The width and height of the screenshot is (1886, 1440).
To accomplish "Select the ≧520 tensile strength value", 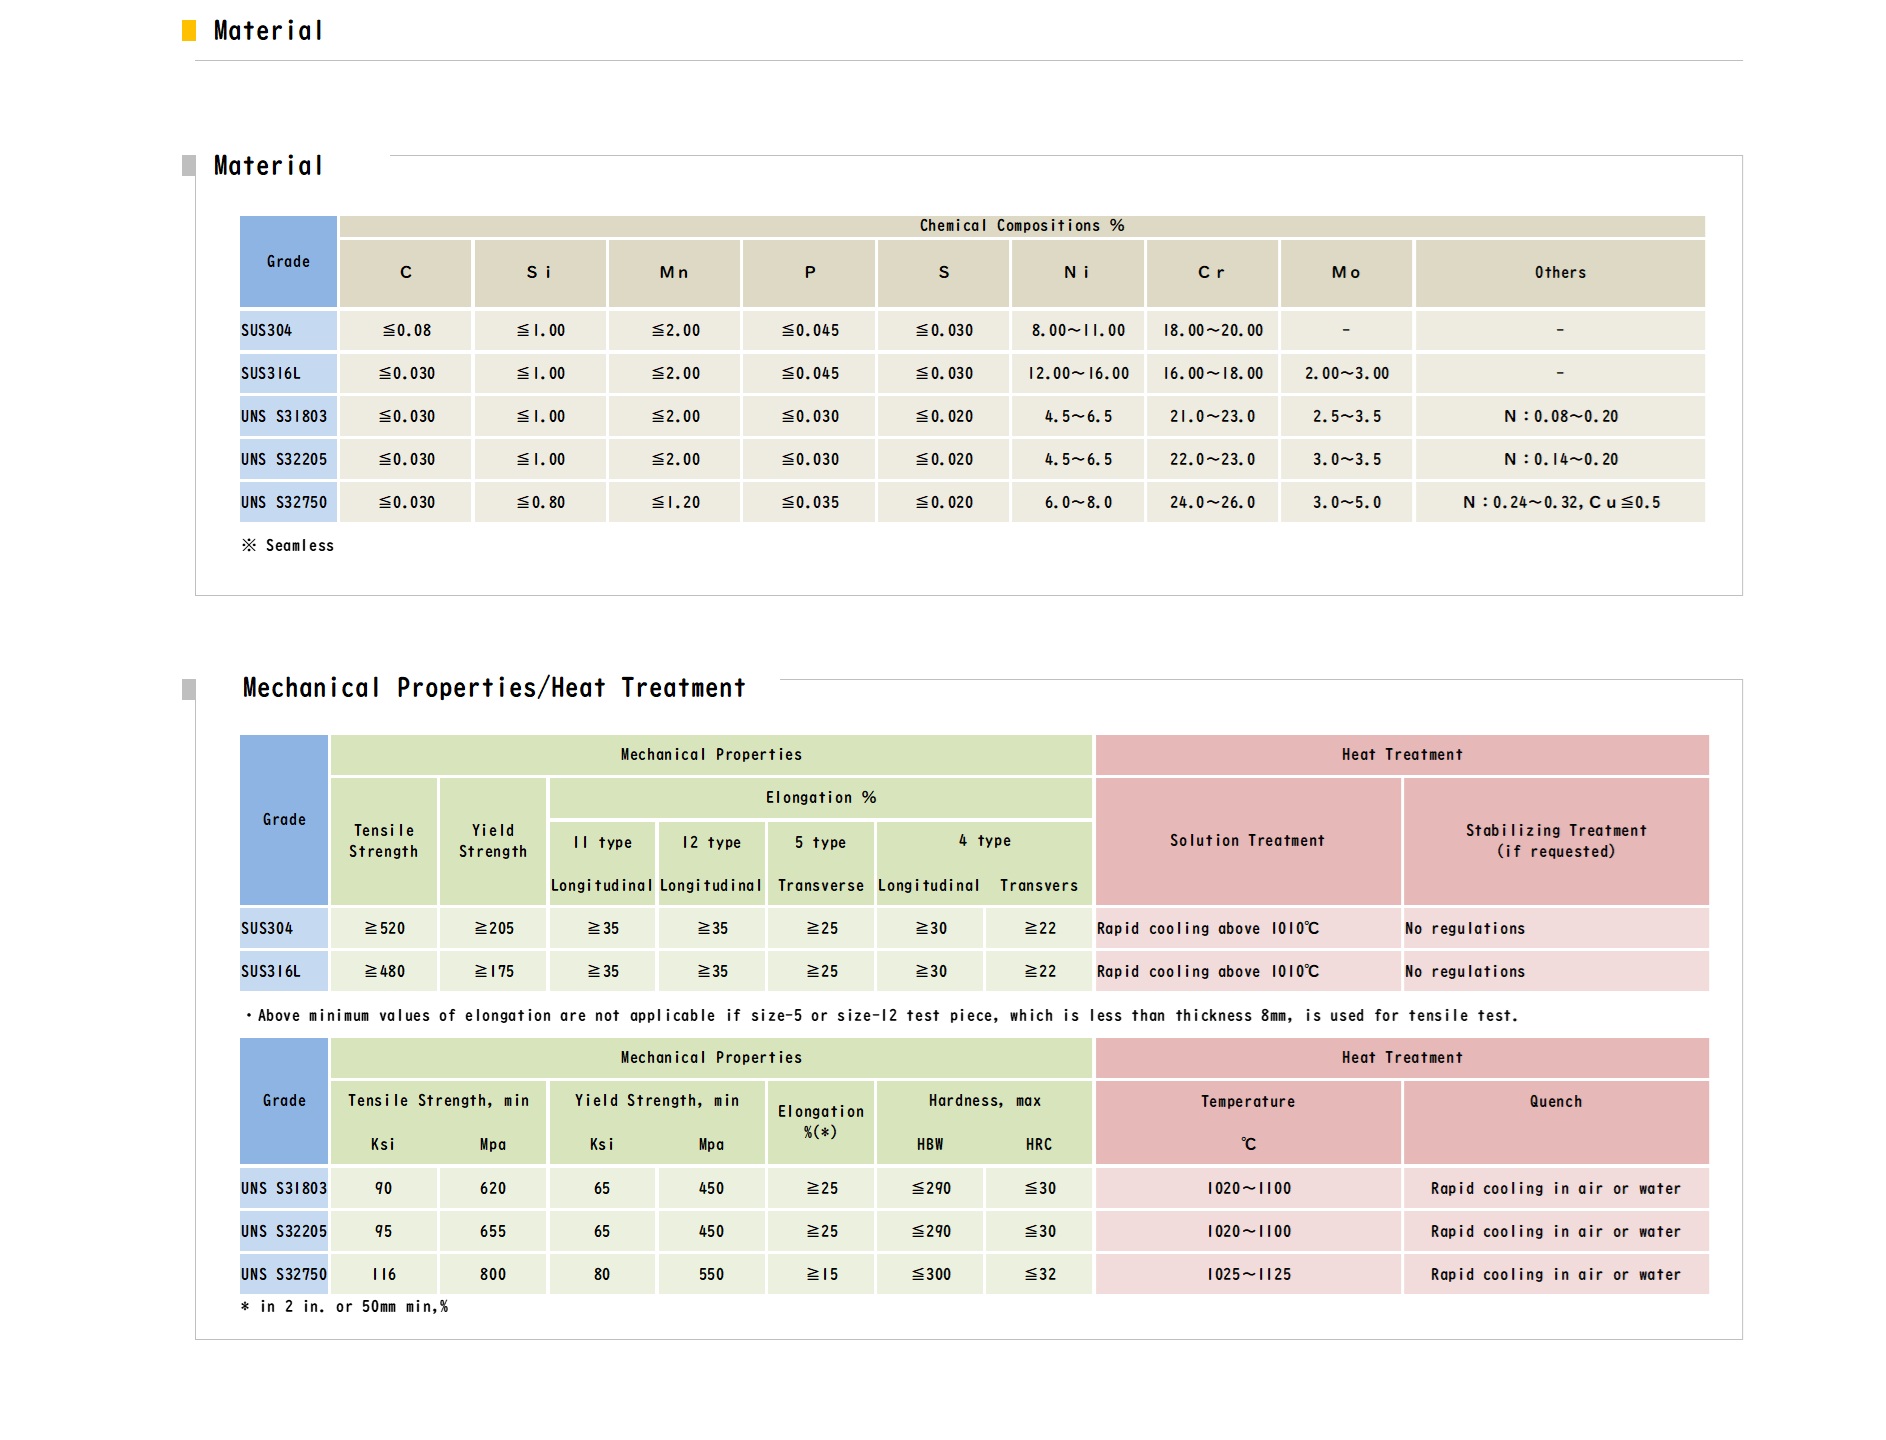I will (384, 929).
